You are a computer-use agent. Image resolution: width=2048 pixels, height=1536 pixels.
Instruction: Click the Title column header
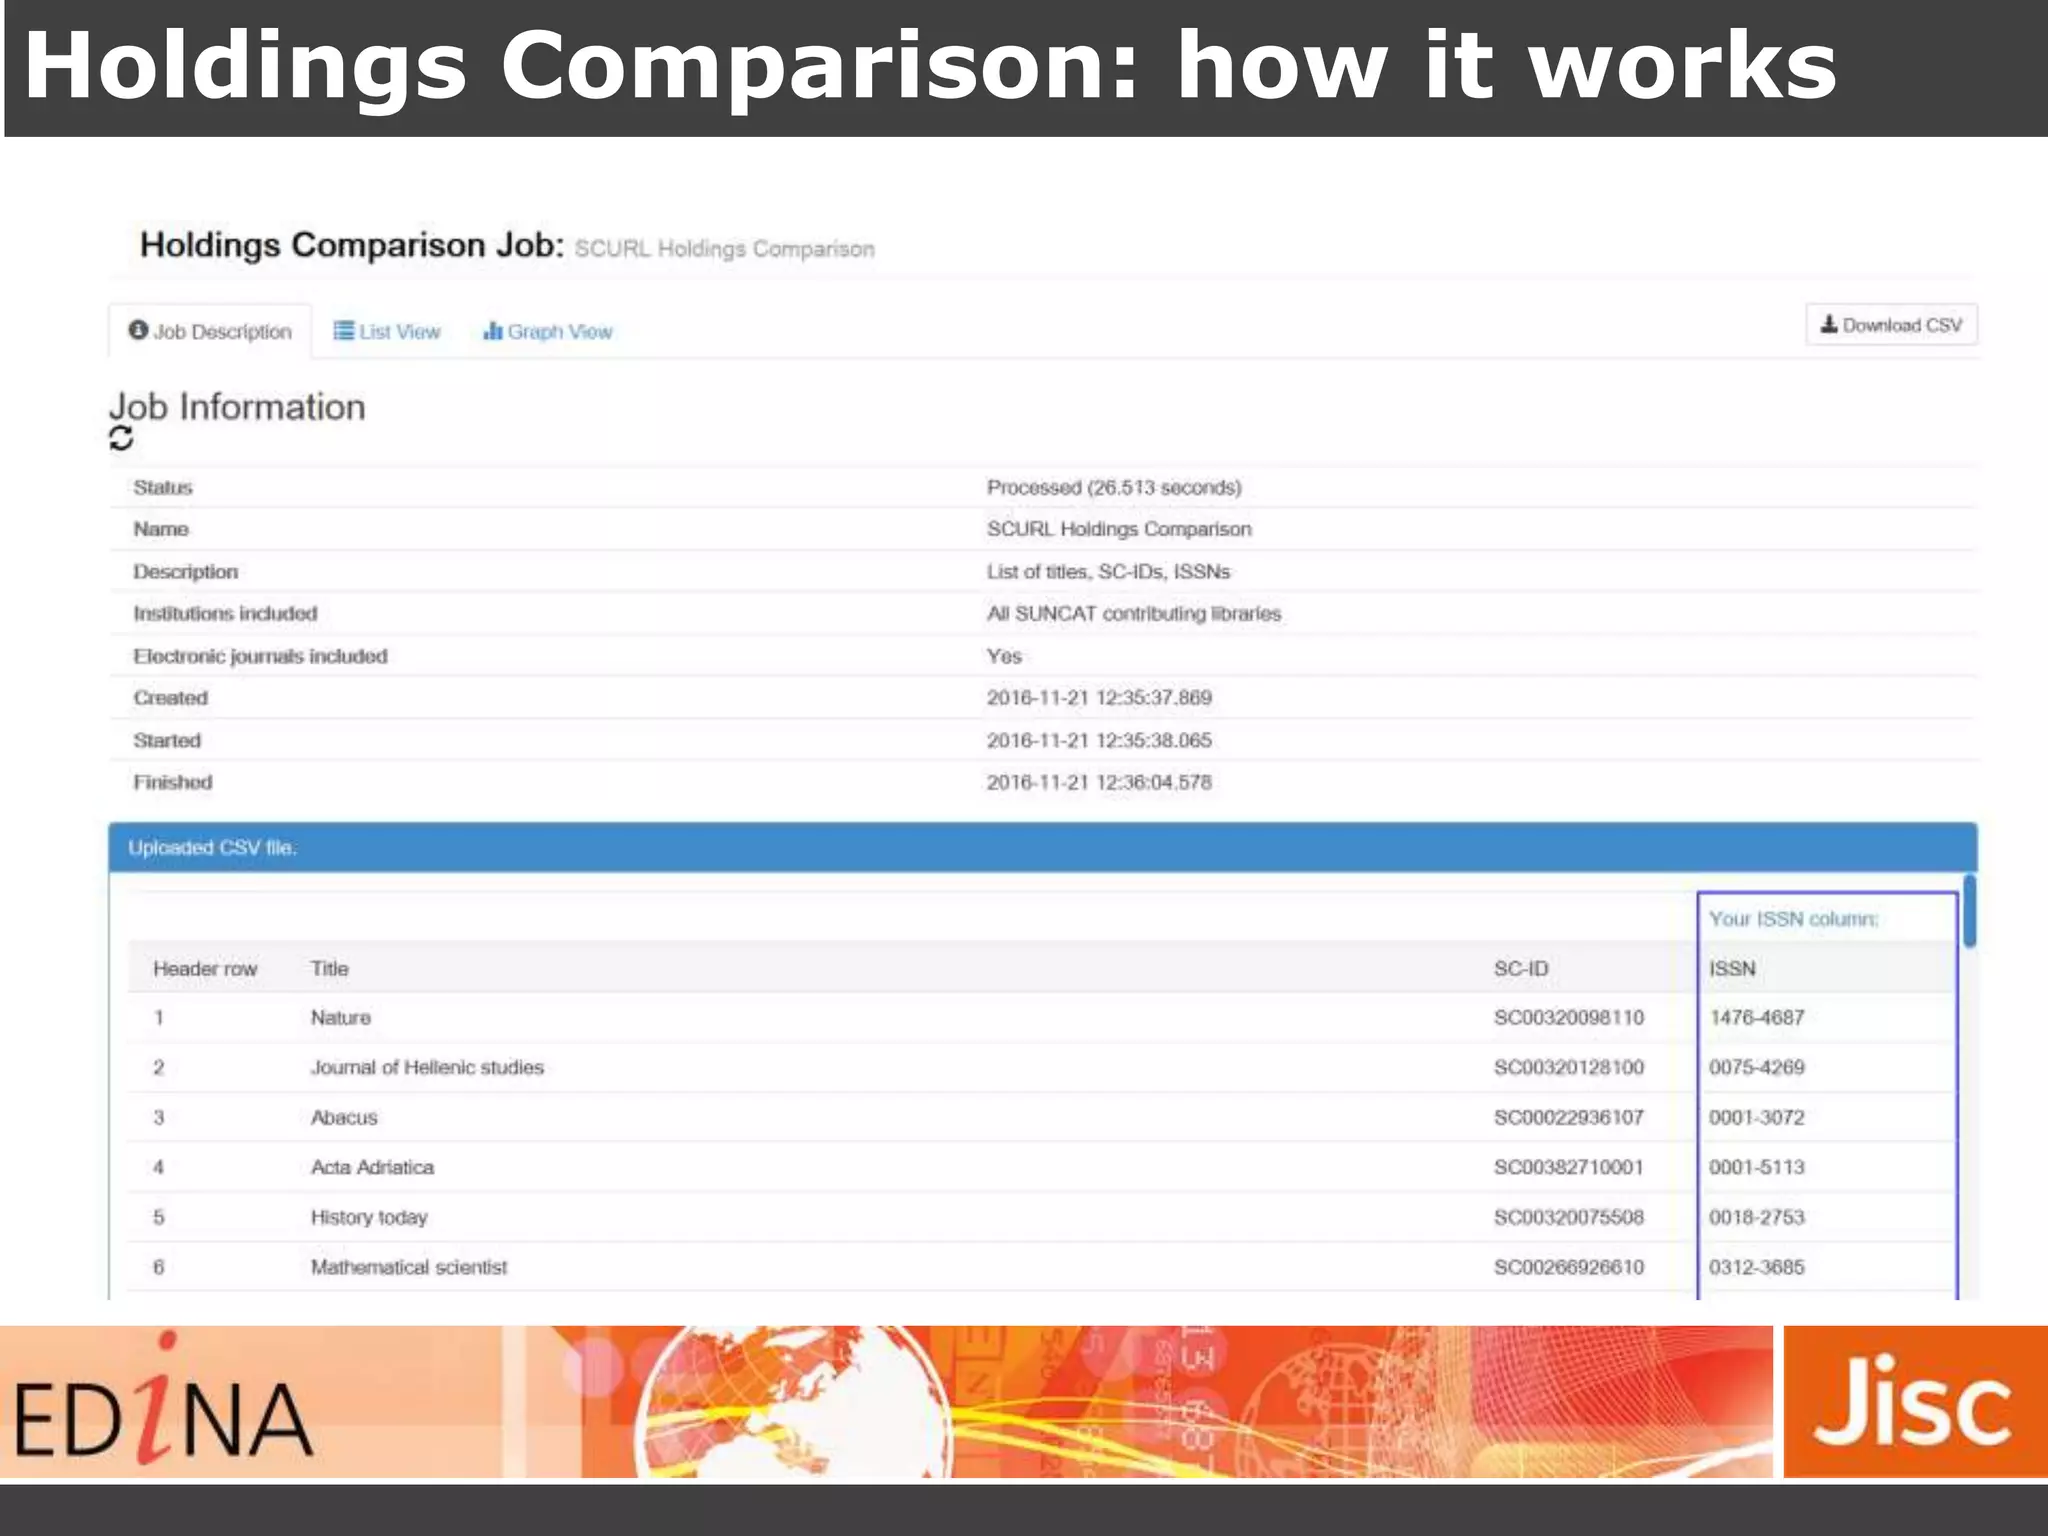329,968
